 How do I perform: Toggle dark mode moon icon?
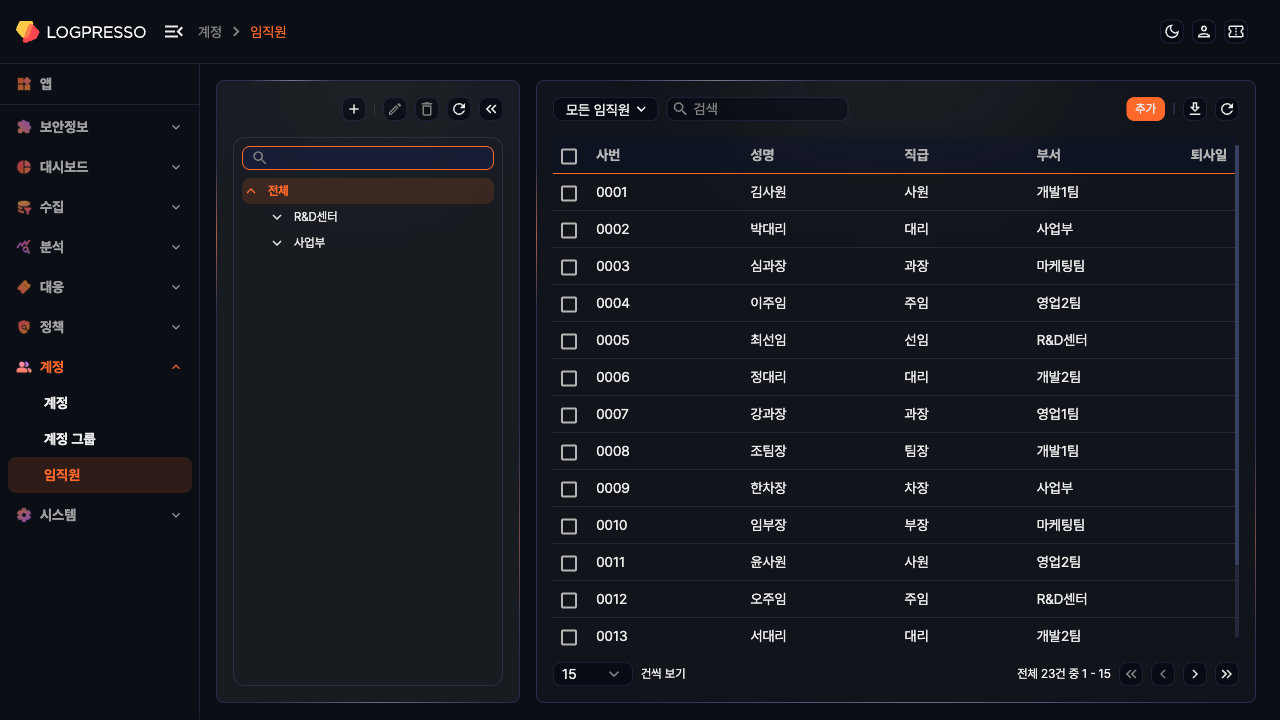(1172, 32)
